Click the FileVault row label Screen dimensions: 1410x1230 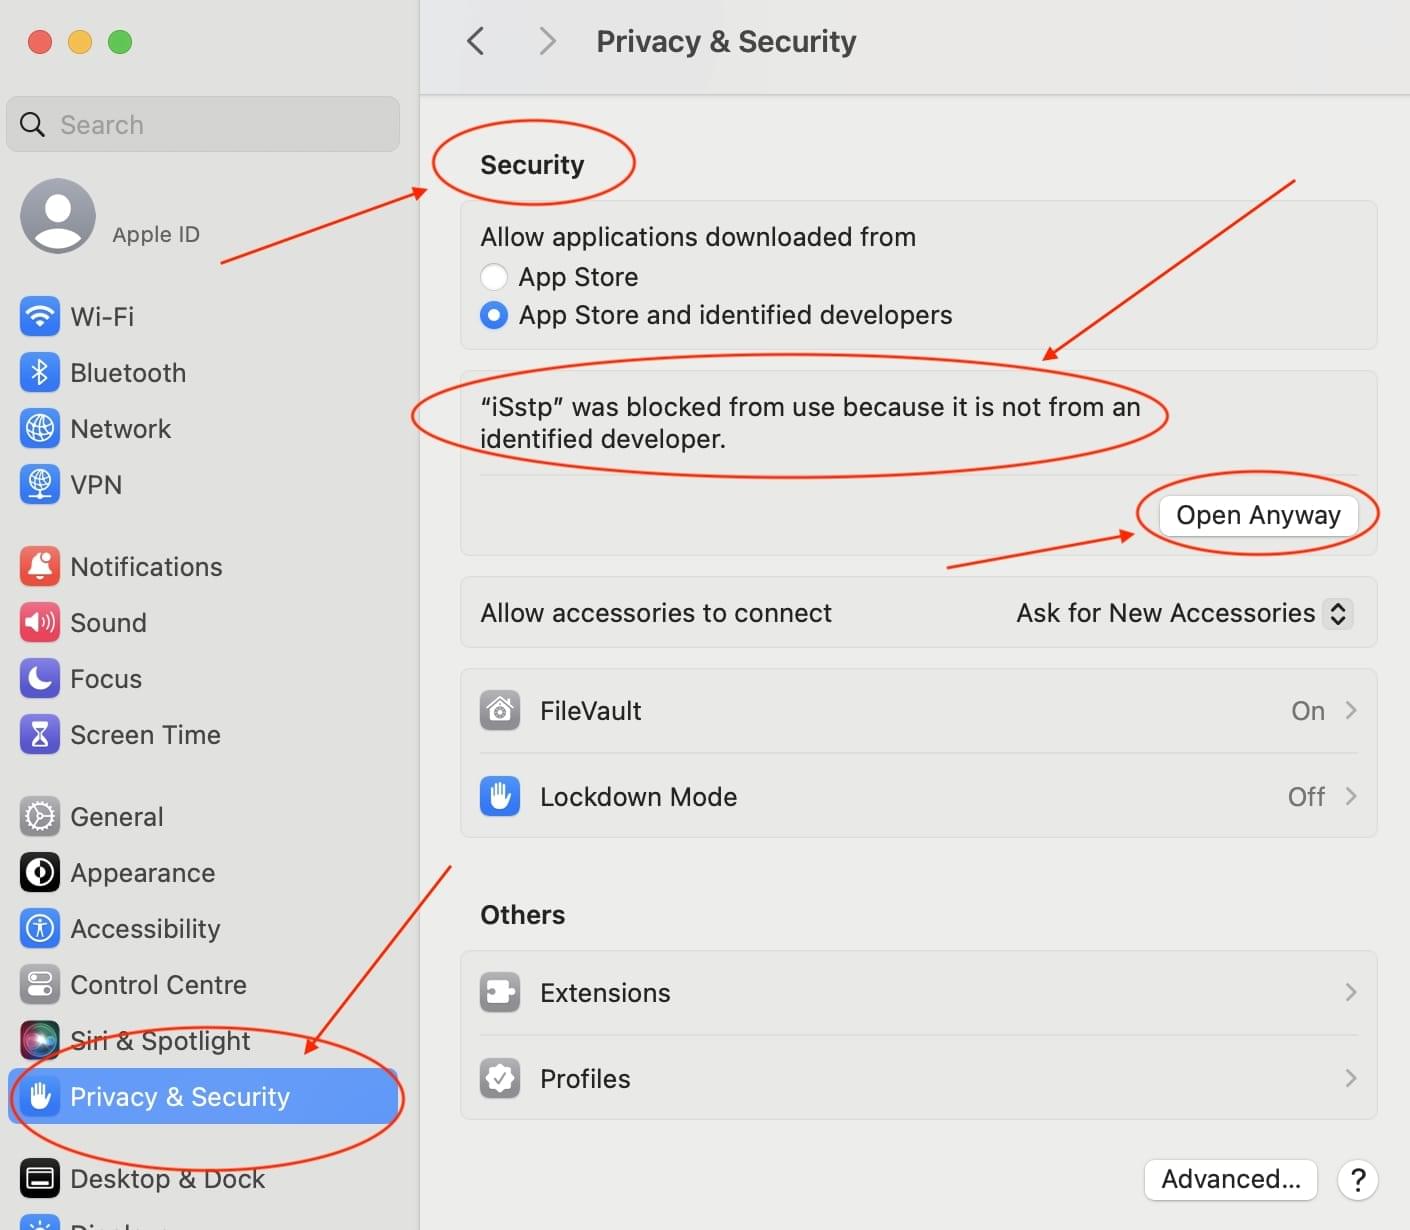590,711
